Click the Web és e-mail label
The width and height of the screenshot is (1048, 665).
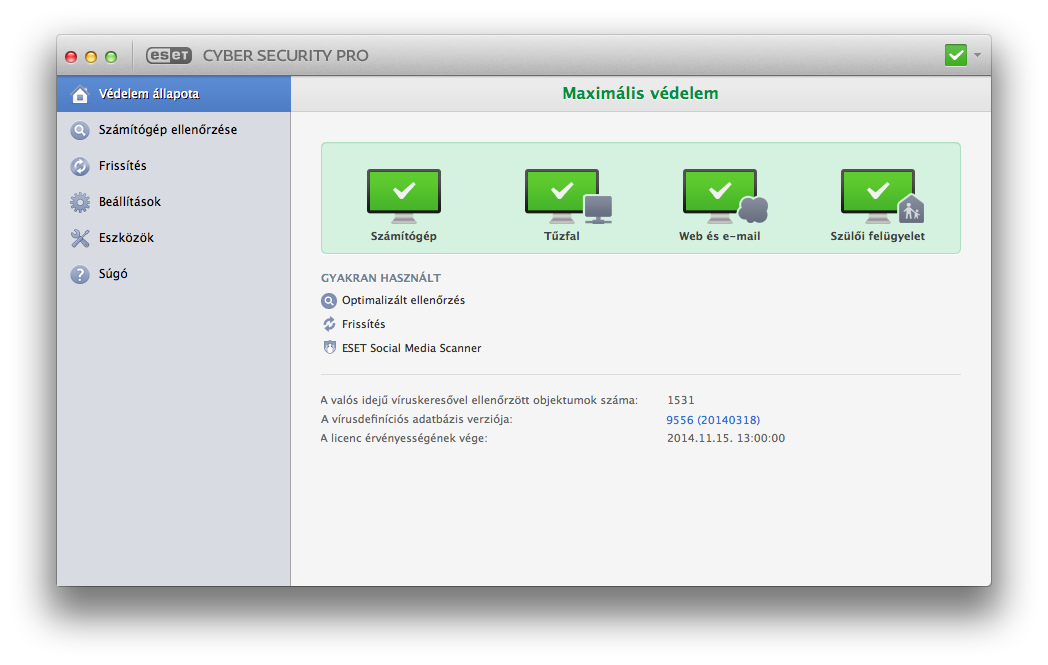click(720, 237)
